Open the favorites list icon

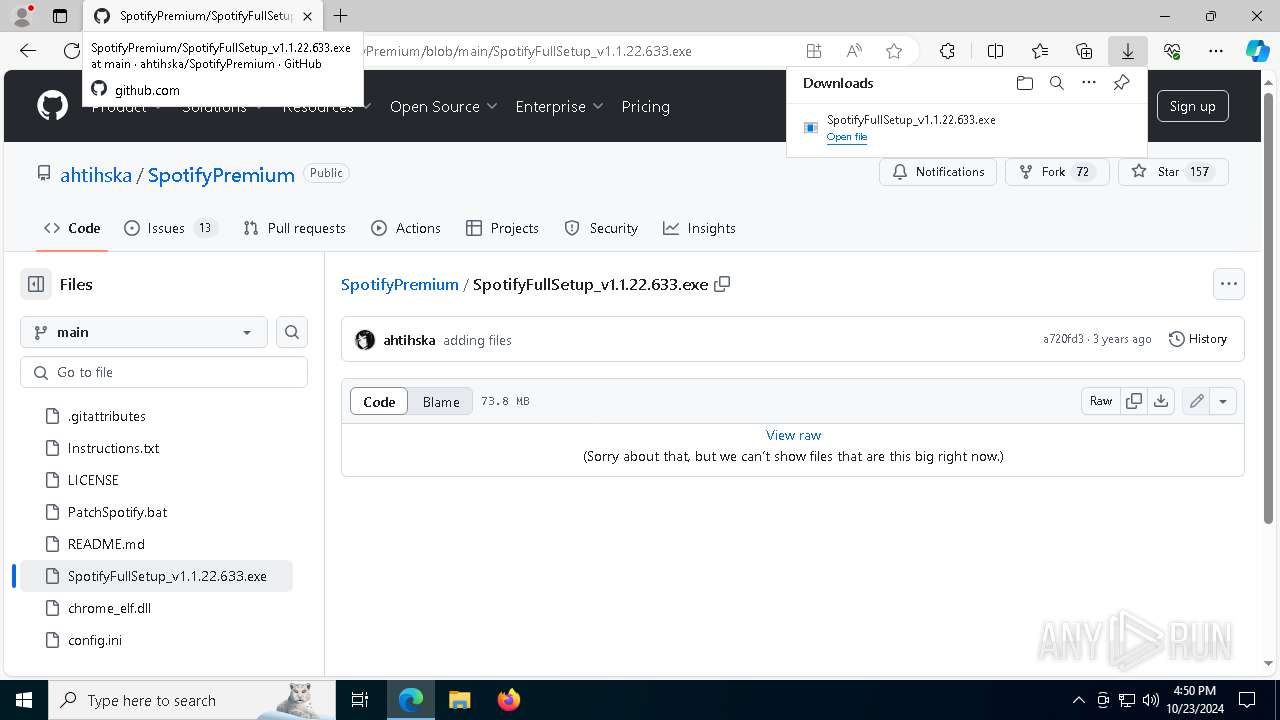tap(1040, 51)
